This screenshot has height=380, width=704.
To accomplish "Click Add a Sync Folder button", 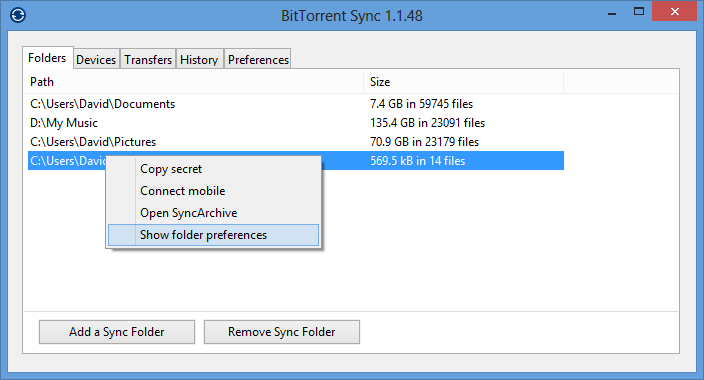I will [117, 332].
